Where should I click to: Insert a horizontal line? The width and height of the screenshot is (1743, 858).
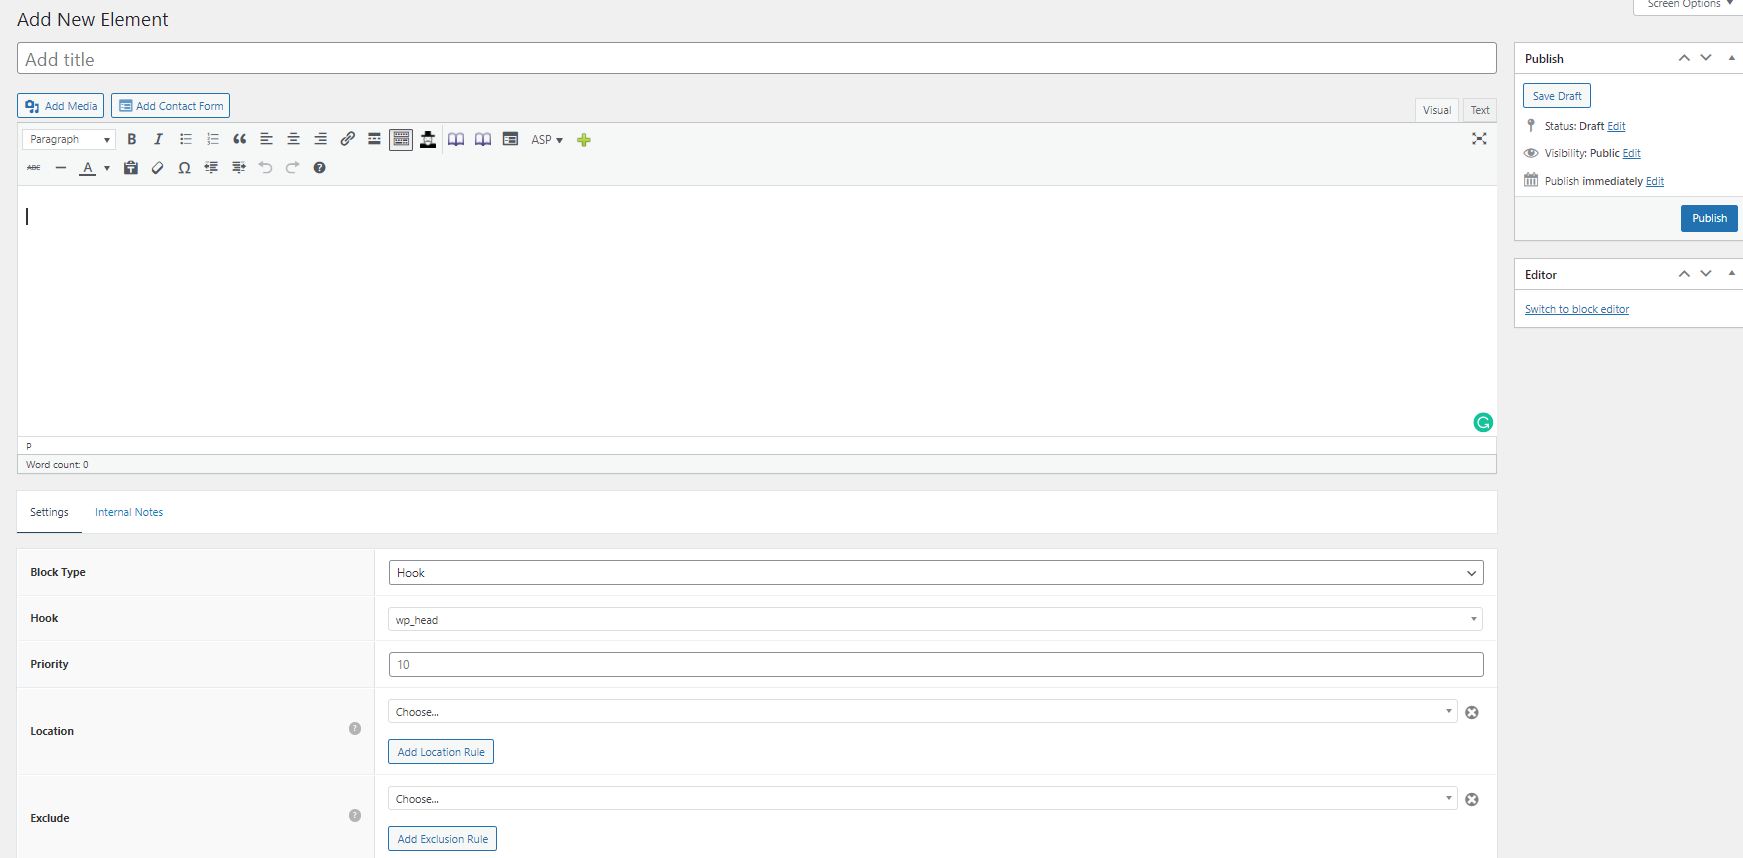(61, 167)
